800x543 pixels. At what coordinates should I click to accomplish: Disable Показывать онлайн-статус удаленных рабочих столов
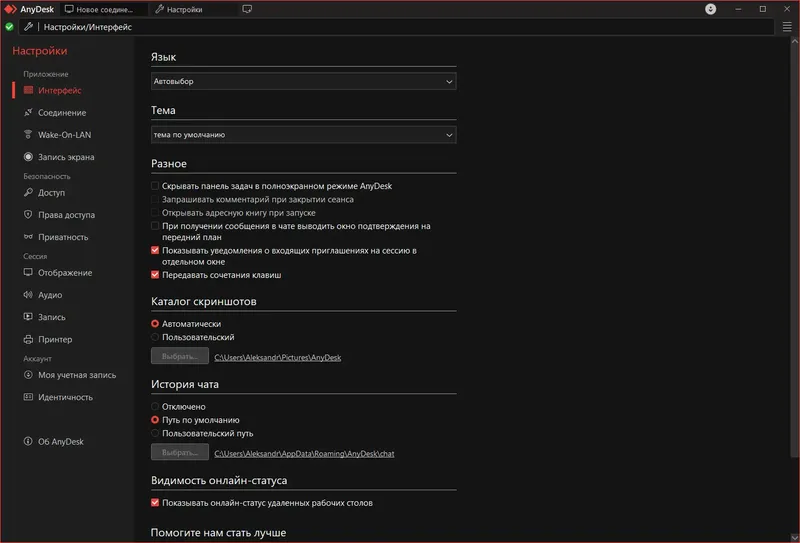coord(155,503)
